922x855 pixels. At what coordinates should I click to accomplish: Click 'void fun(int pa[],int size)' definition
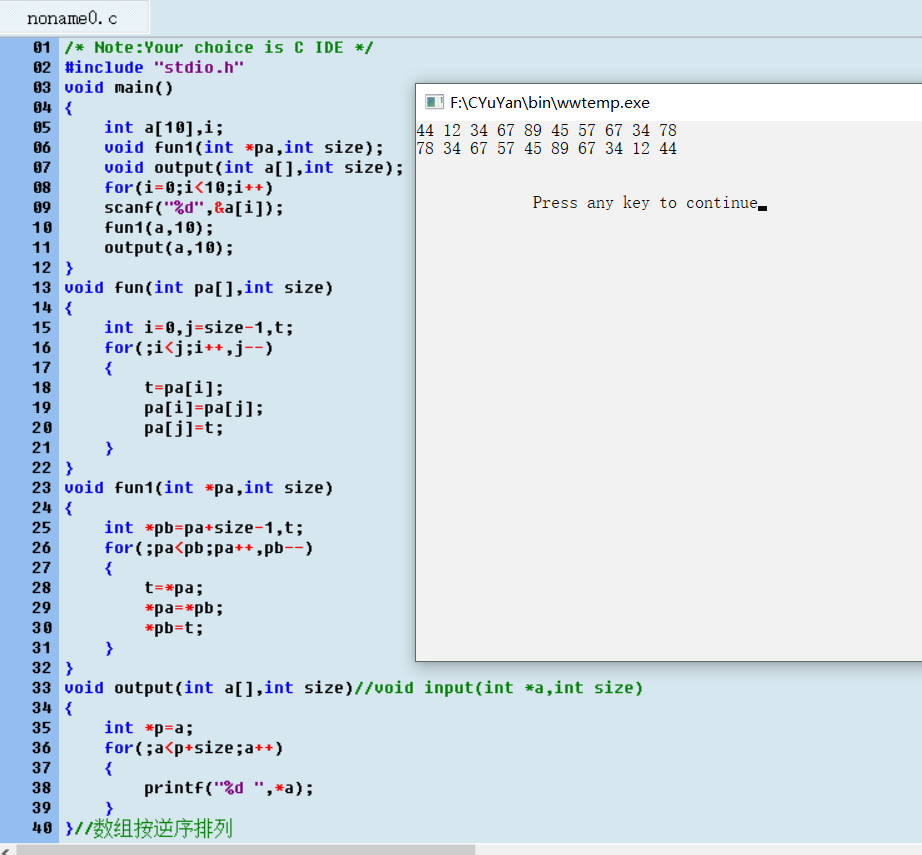(199, 288)
